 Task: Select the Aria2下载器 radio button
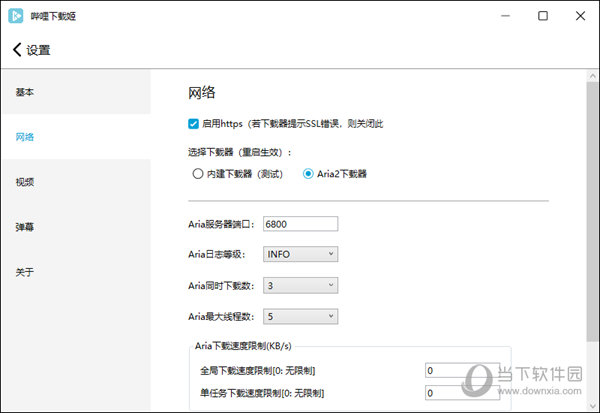pos(308,174)
